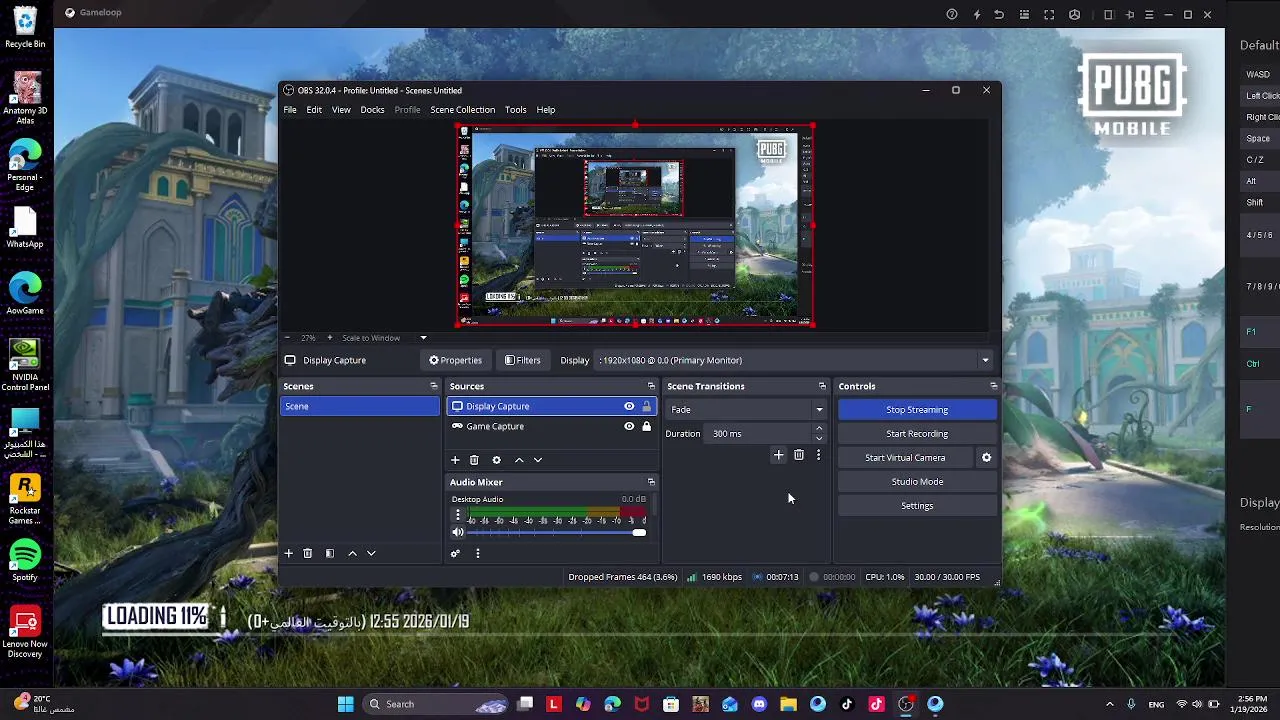The width and height of the screenshot is (1280, 720).
Task: Click the Stop Streaming button
Action: (917, 409)
